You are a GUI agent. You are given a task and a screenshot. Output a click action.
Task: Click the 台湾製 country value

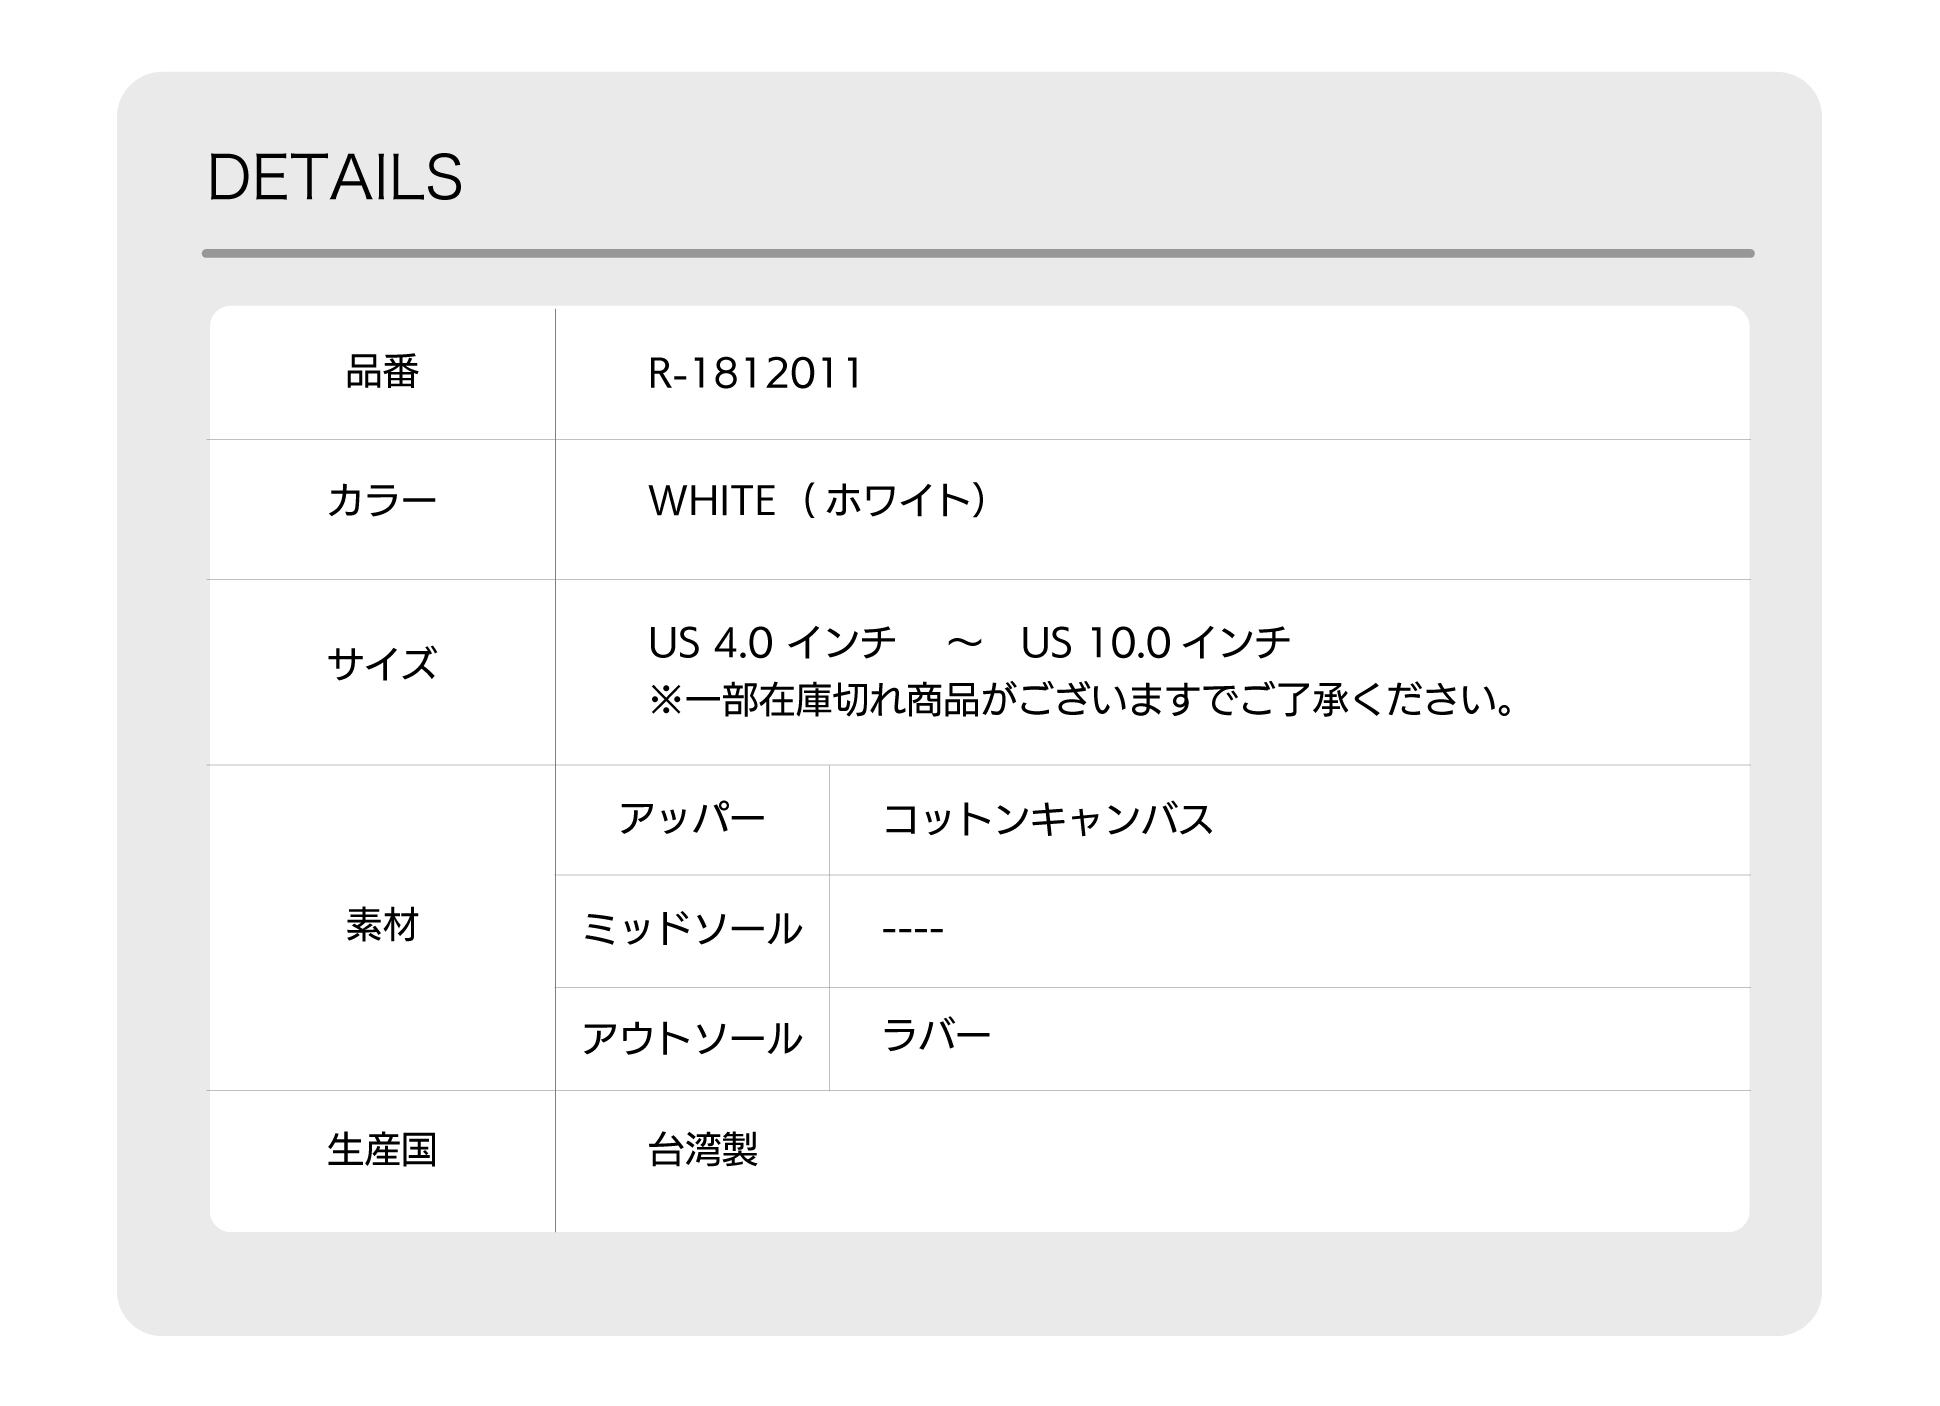tap(703, 1150)
